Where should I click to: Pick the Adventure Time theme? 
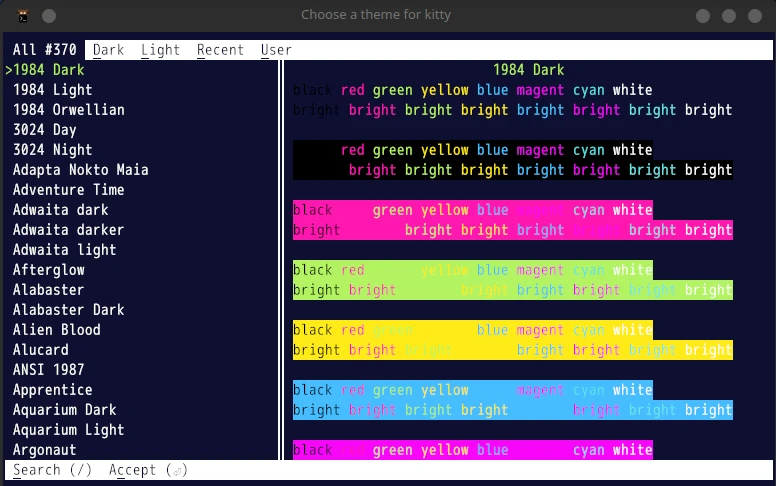(x=68, y=190)
